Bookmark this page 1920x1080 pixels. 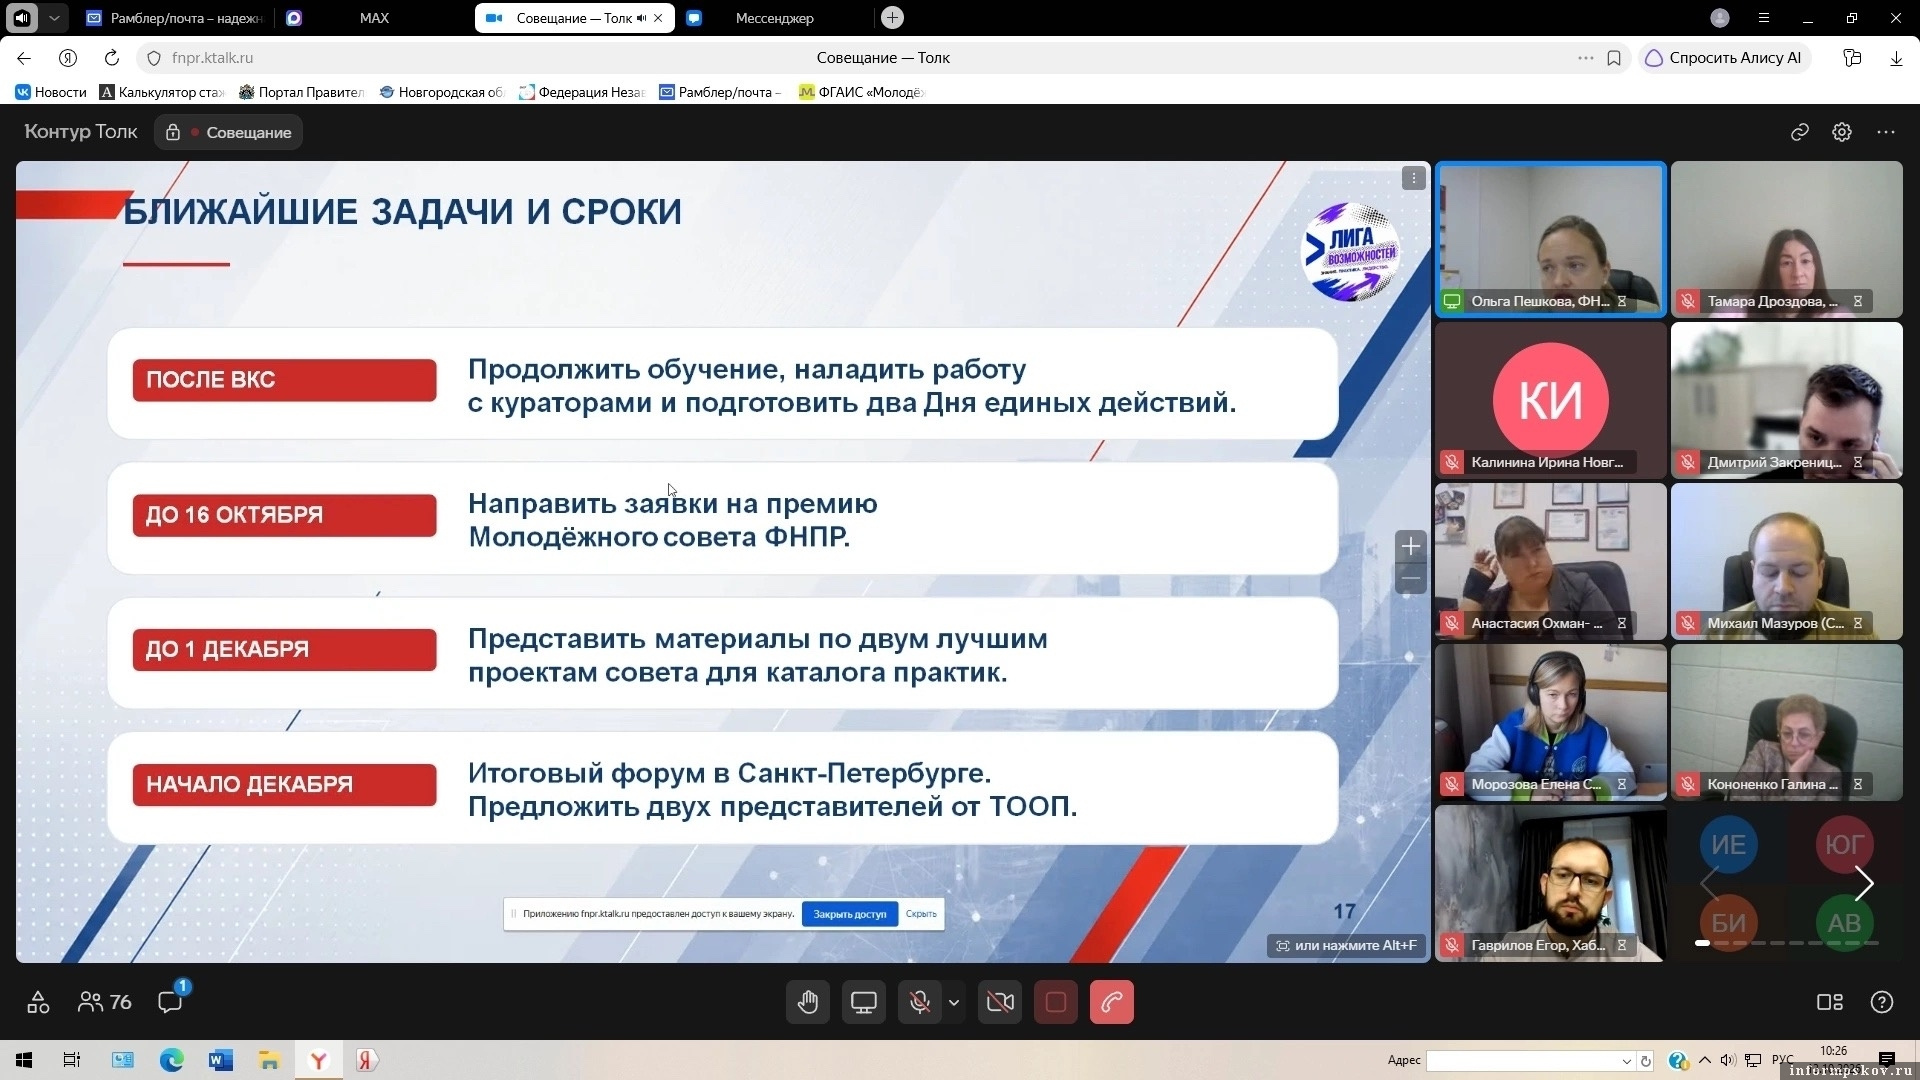coord(1614,58)
